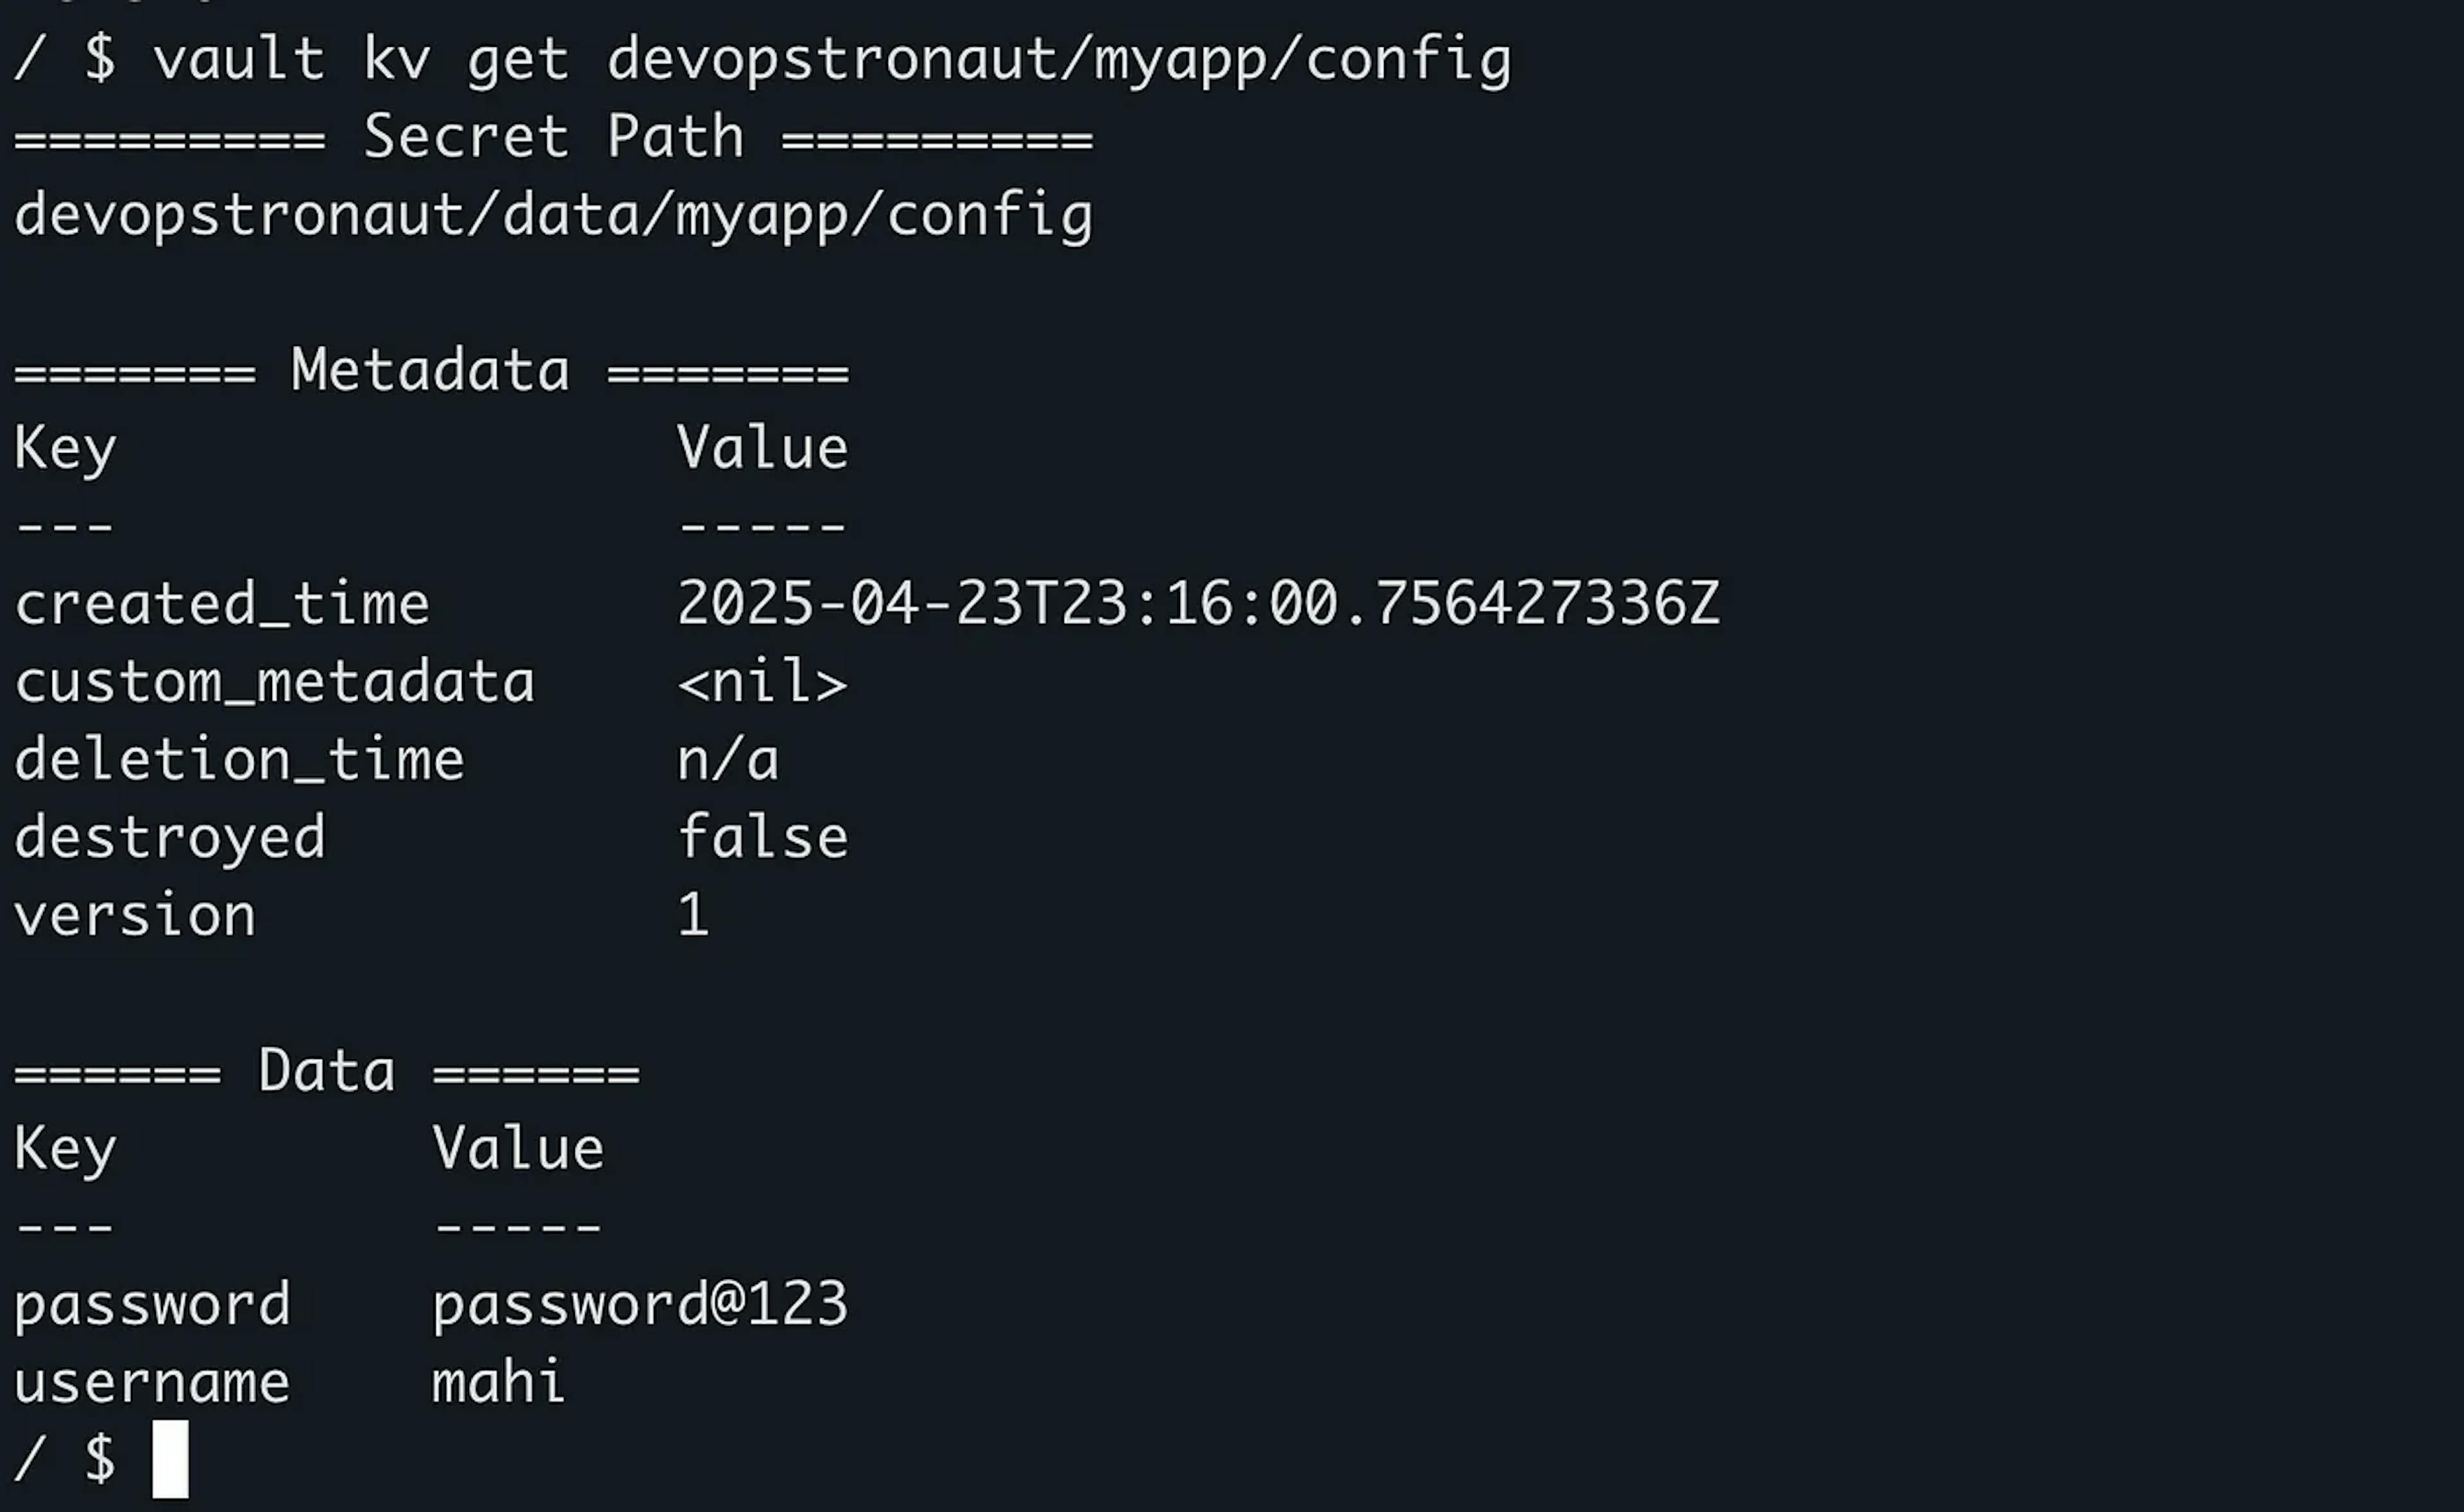Click the username key
This screenshot has height=1512, width=2464.
tap(152, 1383)
